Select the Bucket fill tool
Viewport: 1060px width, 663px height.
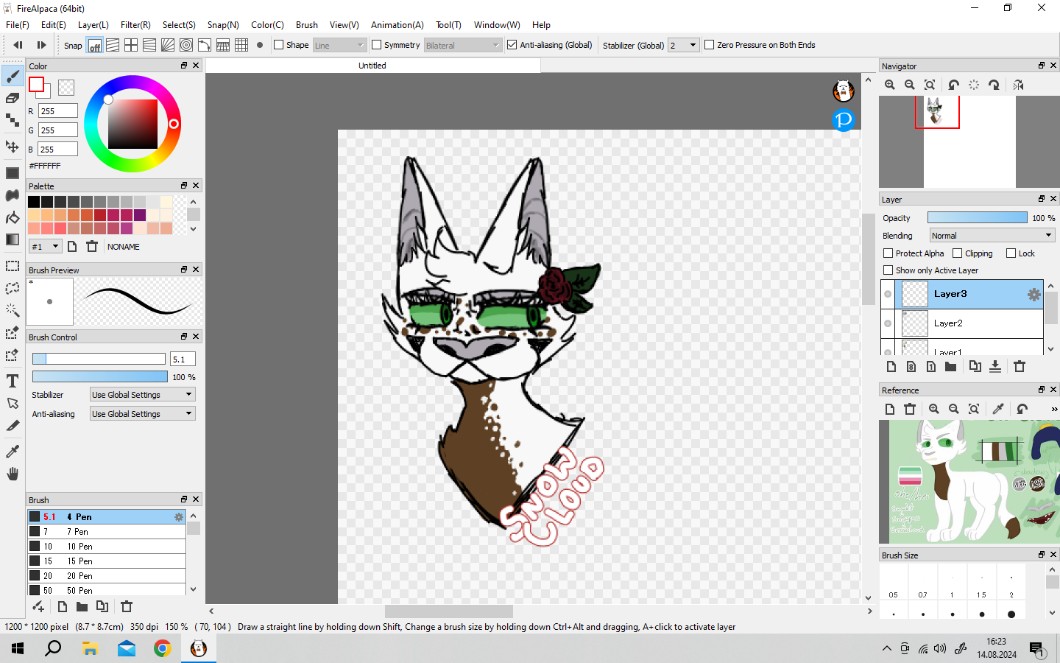click(13, 217)
